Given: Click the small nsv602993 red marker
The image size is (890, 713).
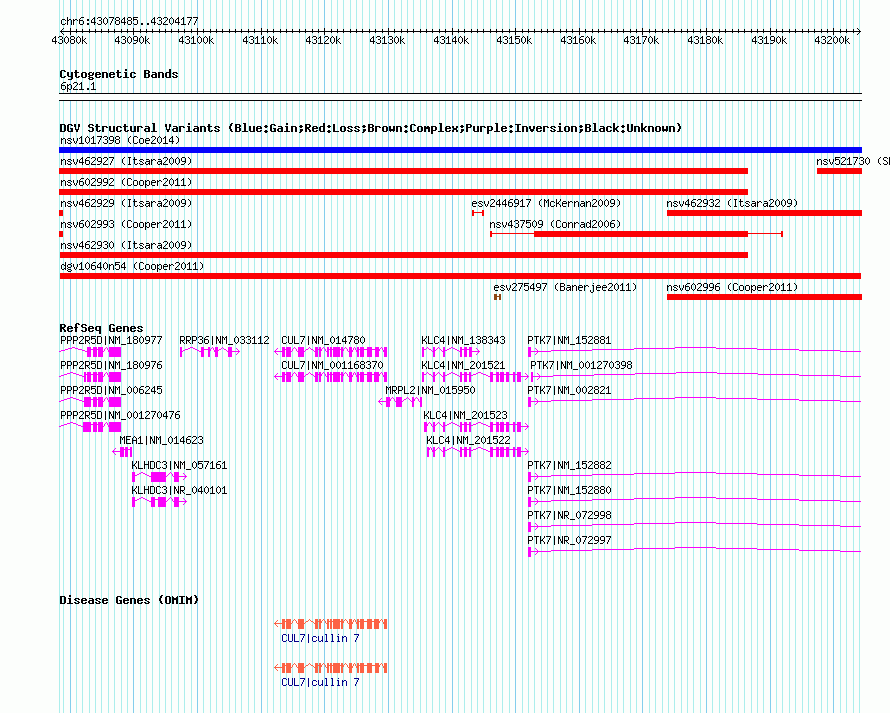Looking at the screenshot, I should [x=61, y=234].
